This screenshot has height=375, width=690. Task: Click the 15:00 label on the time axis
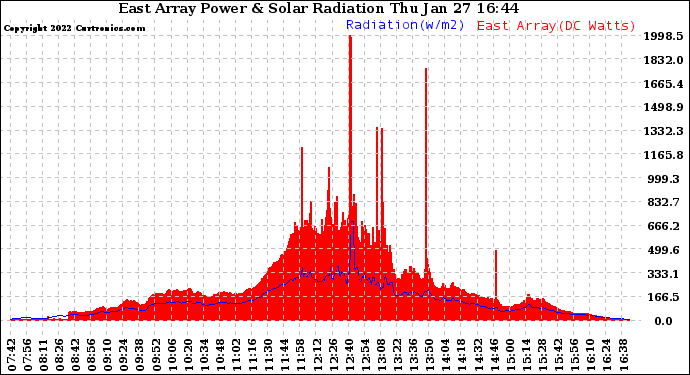(510, 355)
